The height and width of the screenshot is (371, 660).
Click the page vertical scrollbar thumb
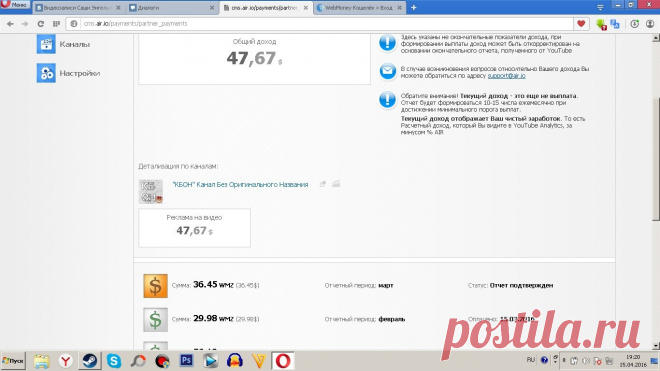click(x=655, y=158)
